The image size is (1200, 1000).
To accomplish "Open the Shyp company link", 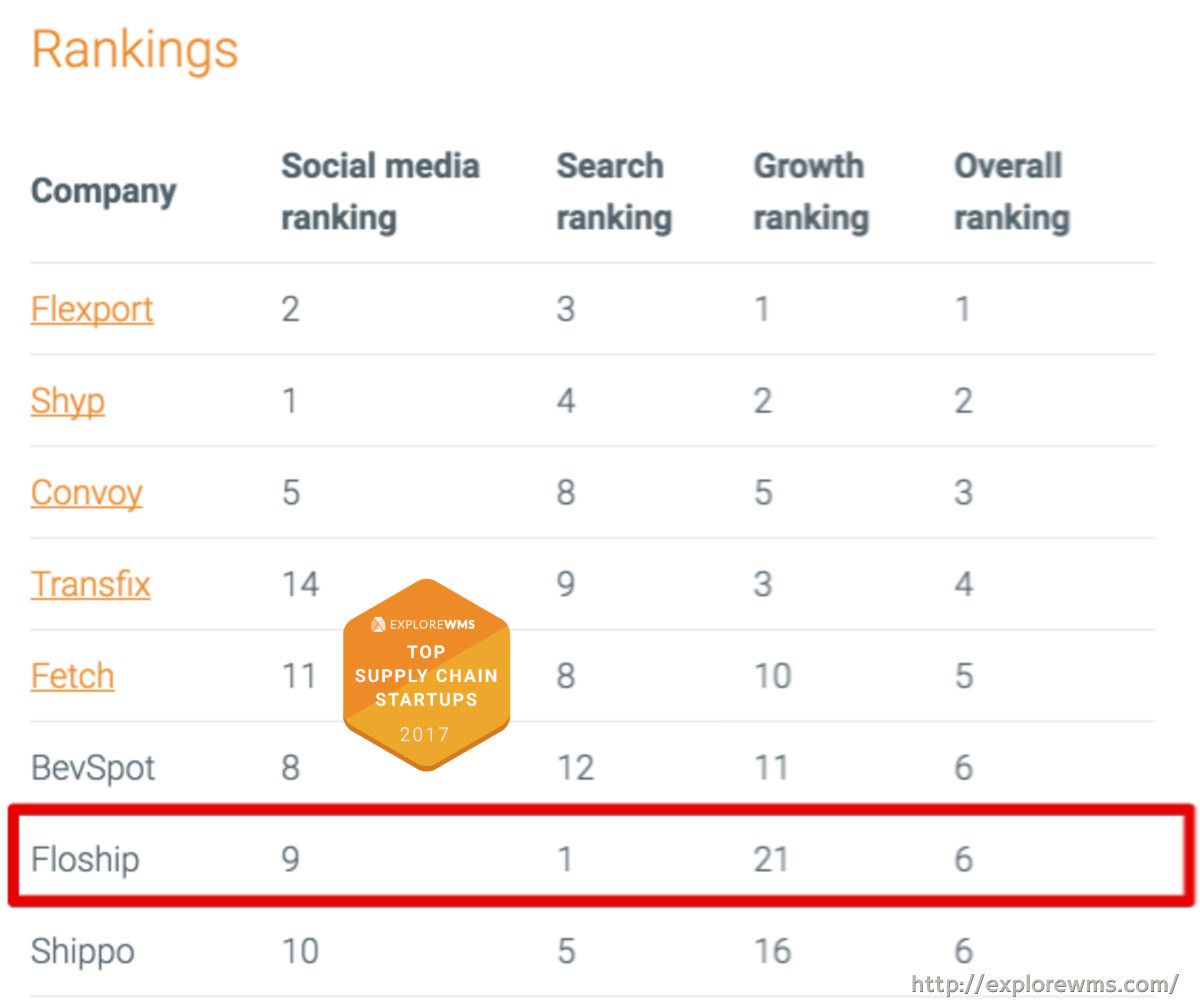I will (x=68, y=401).
